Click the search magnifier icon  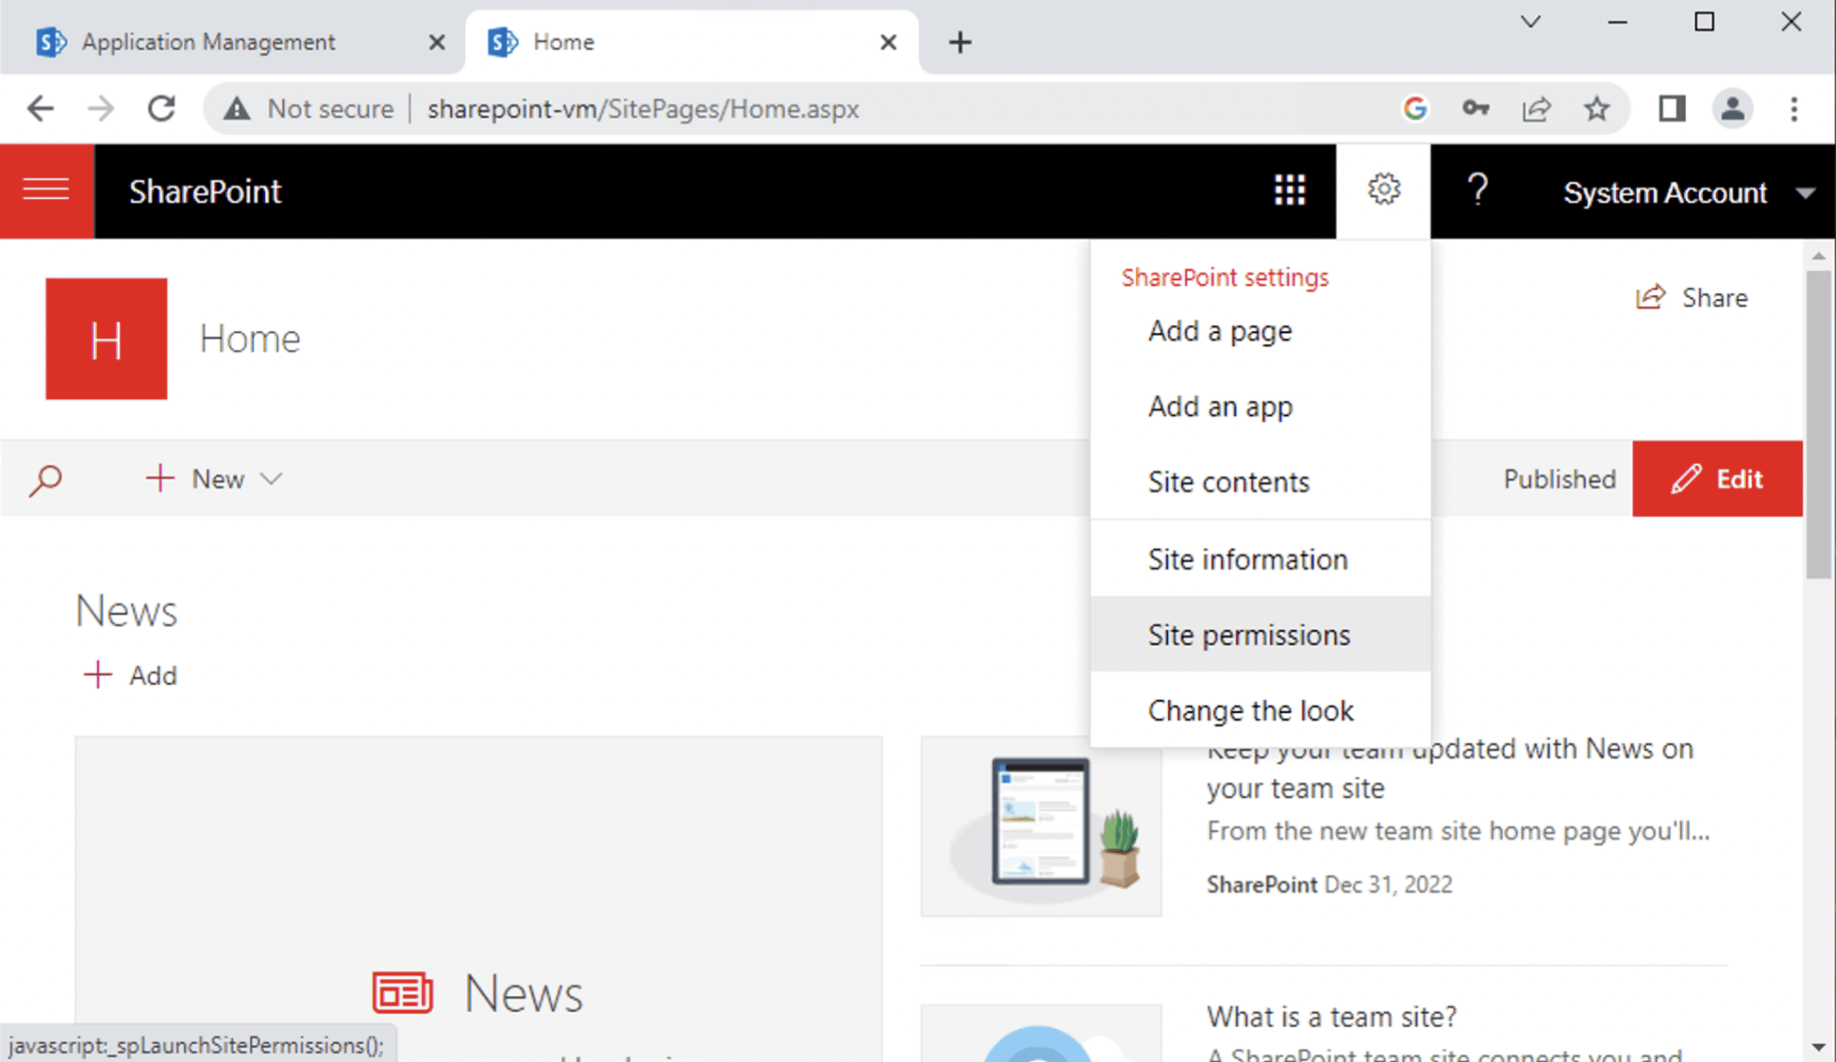click(46, 479)
